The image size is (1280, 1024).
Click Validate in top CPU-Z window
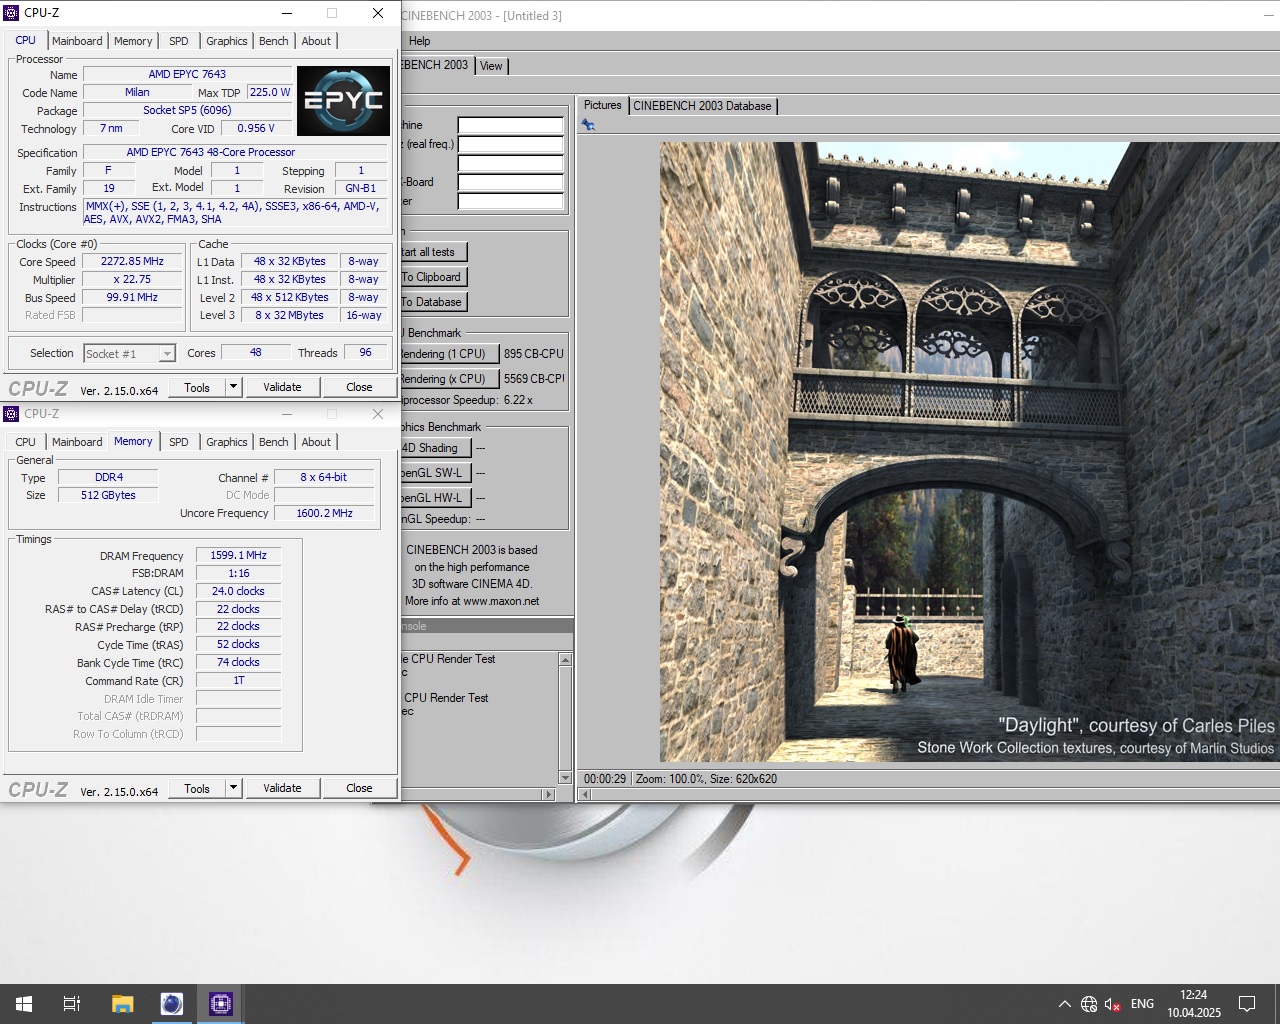[282, 387]
